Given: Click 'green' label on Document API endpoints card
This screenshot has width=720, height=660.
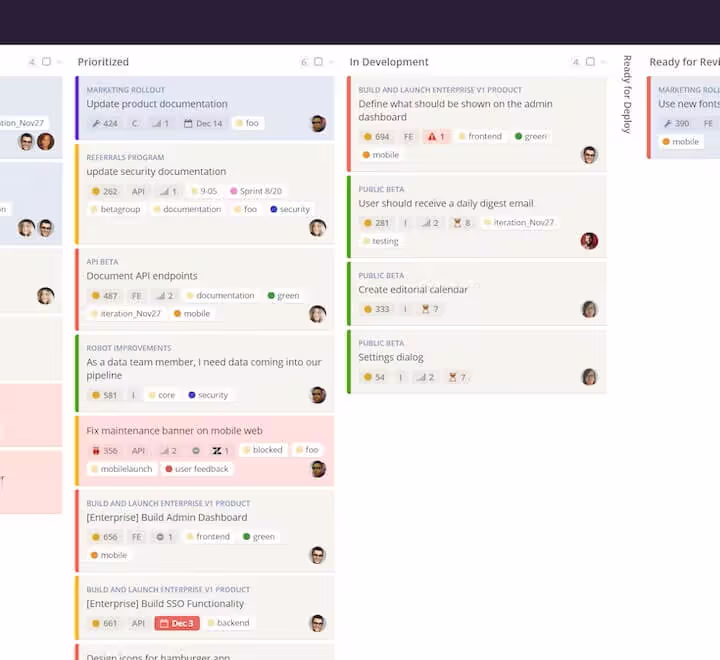Looking at the screenshot, I should click(x=283, y=296).
